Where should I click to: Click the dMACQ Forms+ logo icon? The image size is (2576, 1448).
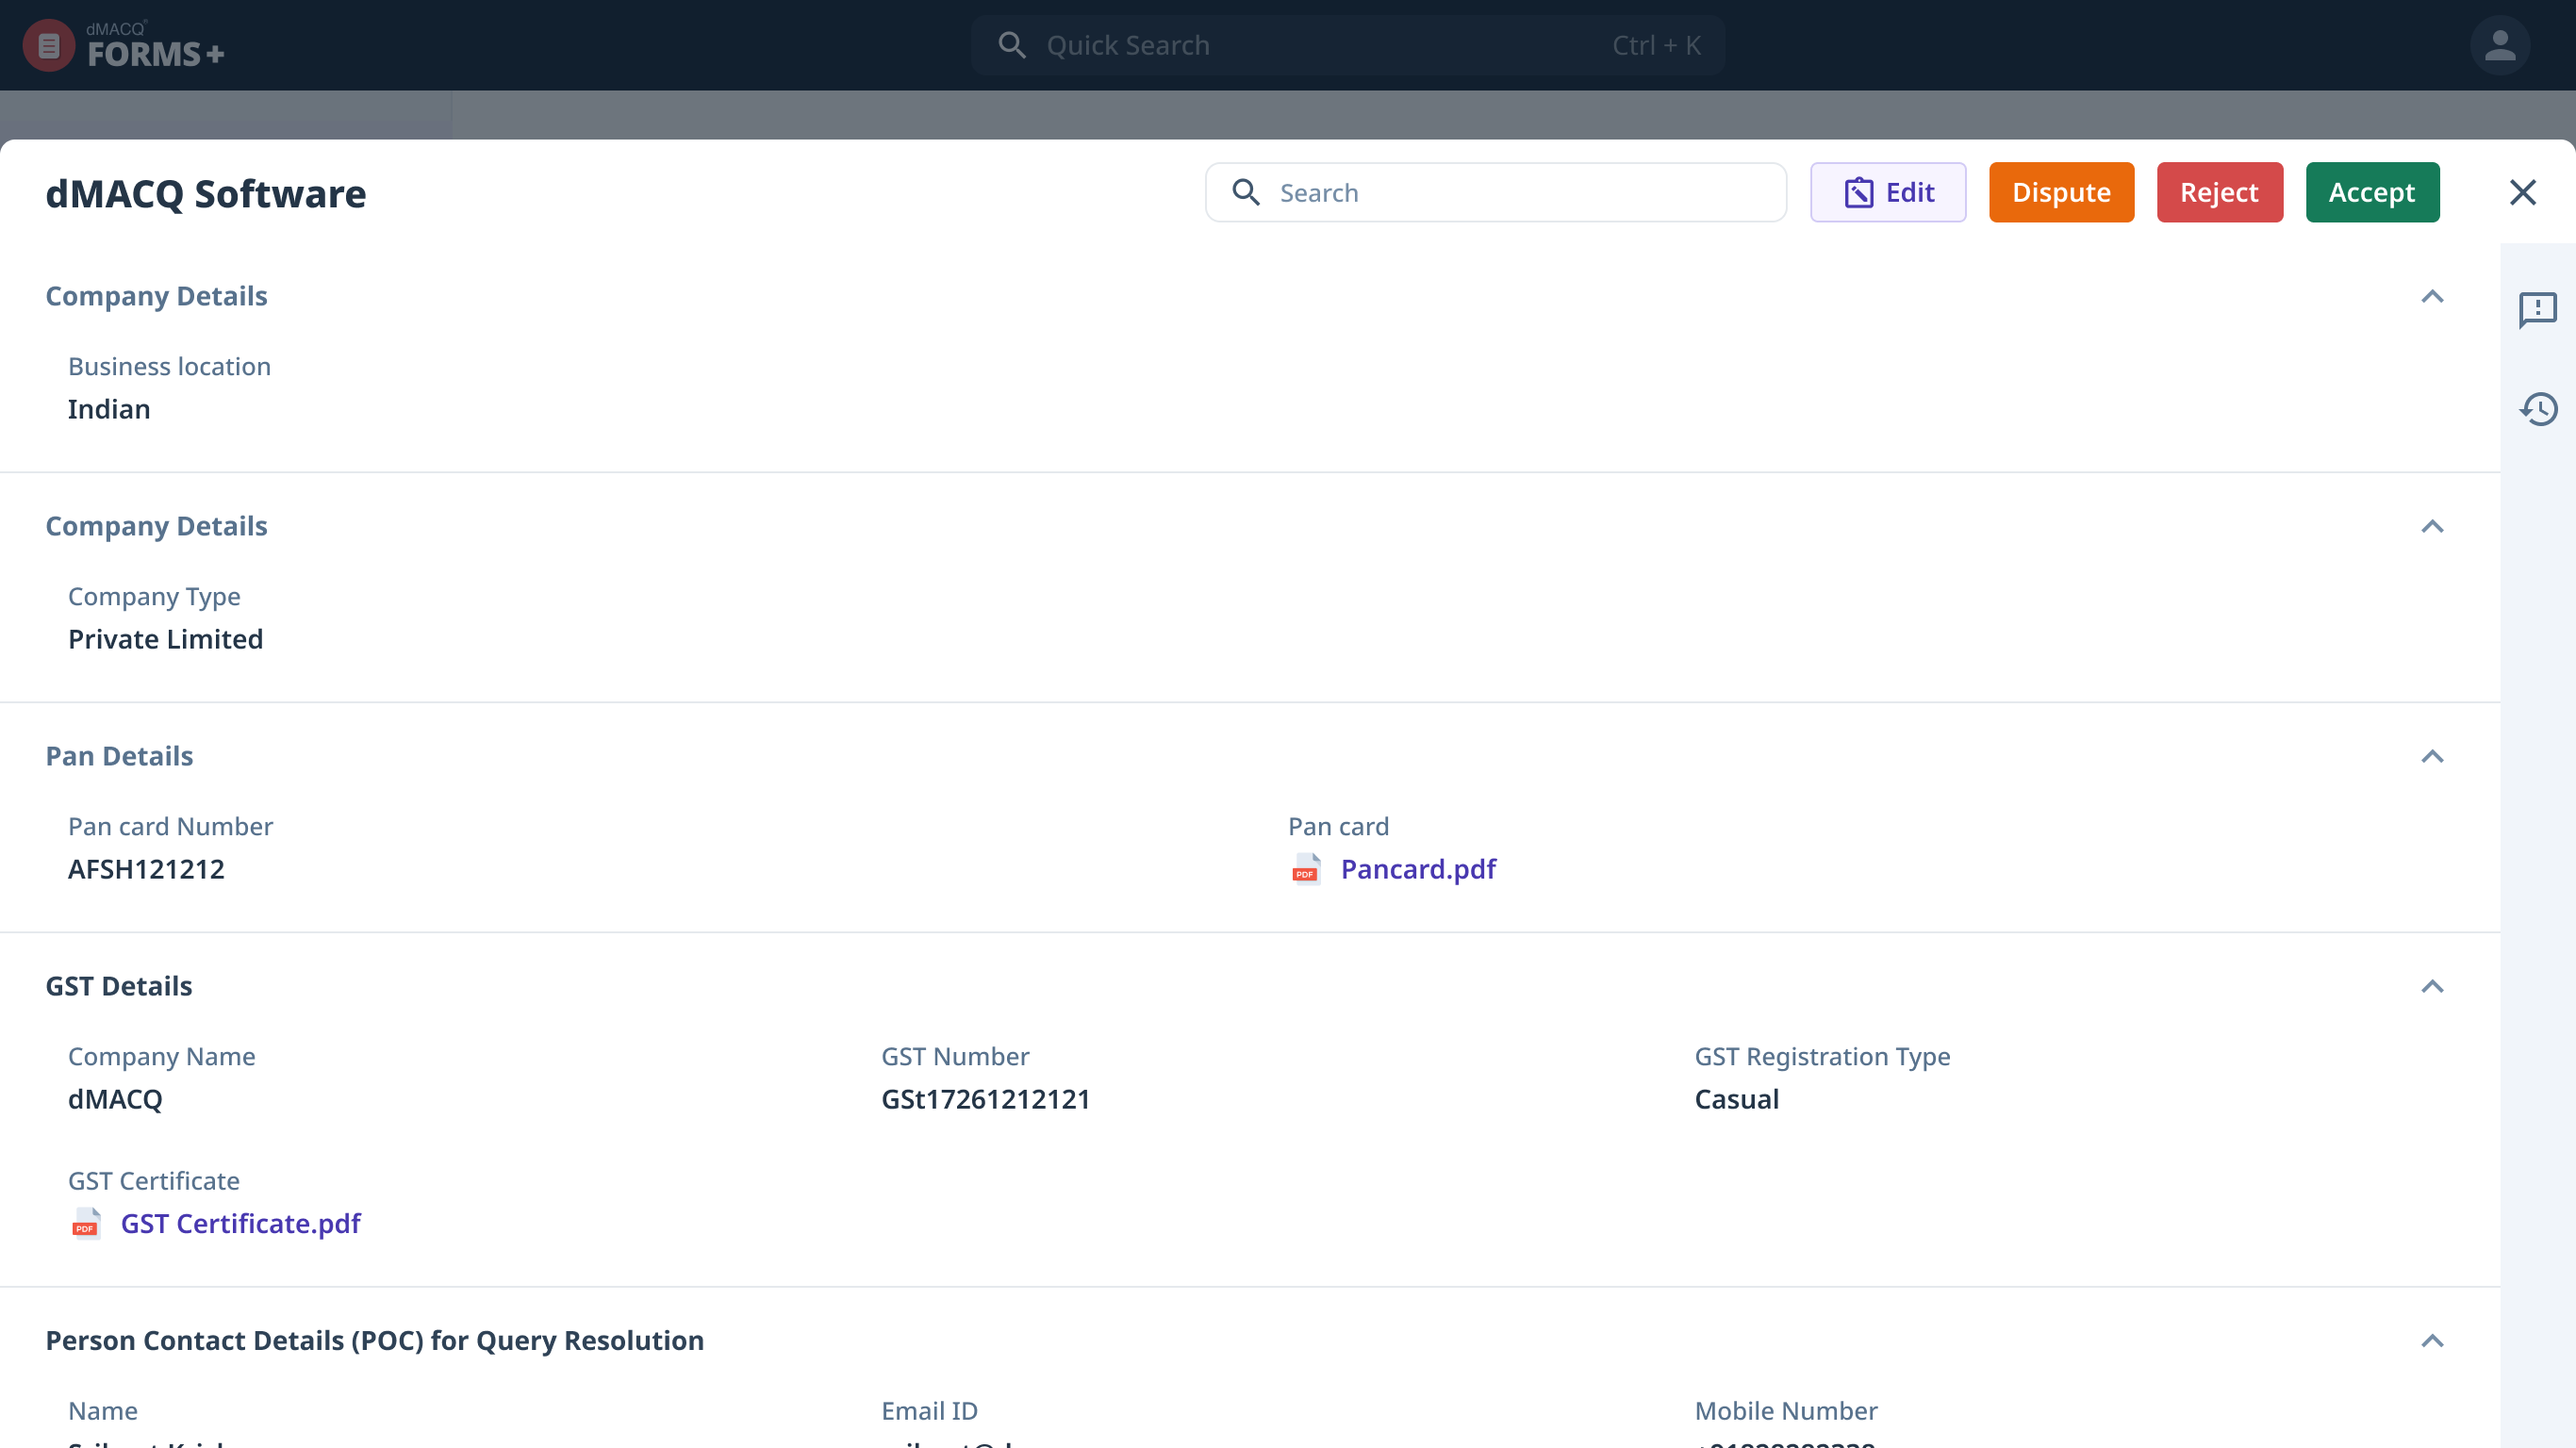(48, 45)
